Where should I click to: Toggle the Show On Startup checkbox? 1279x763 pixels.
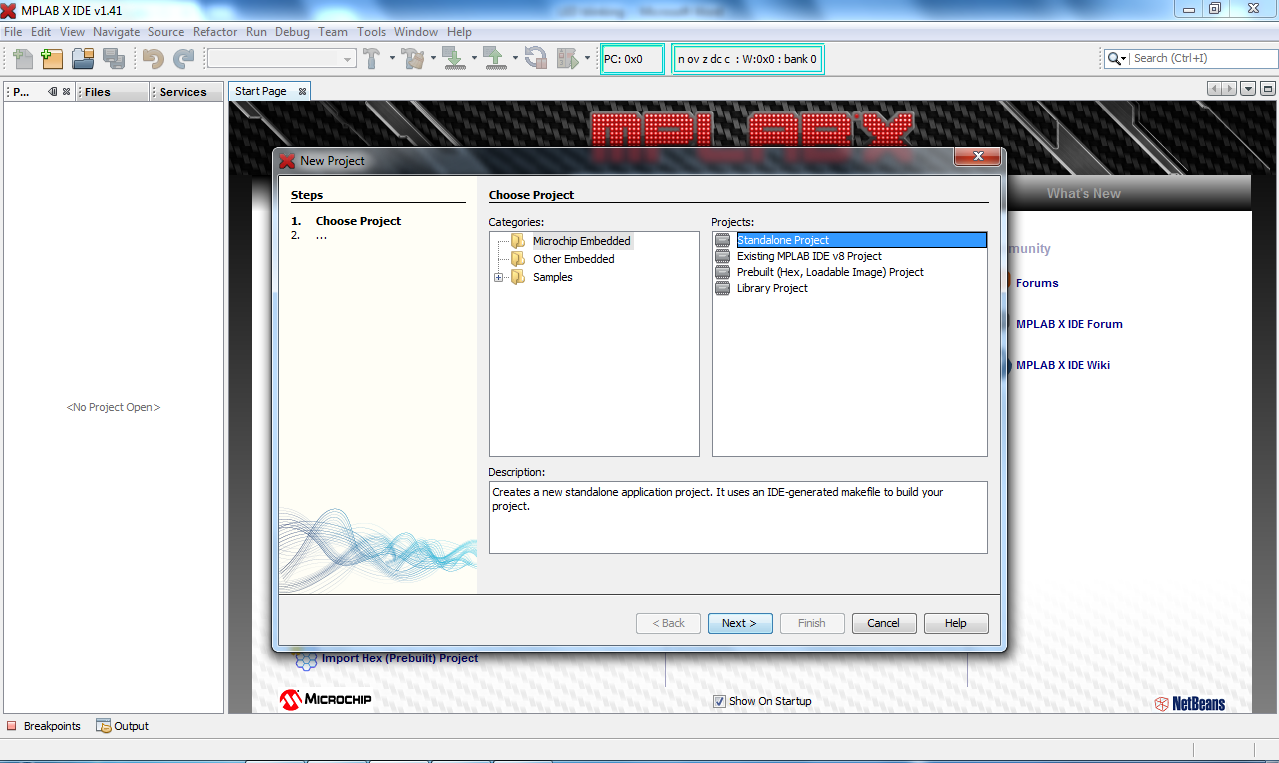pos(719,701)
